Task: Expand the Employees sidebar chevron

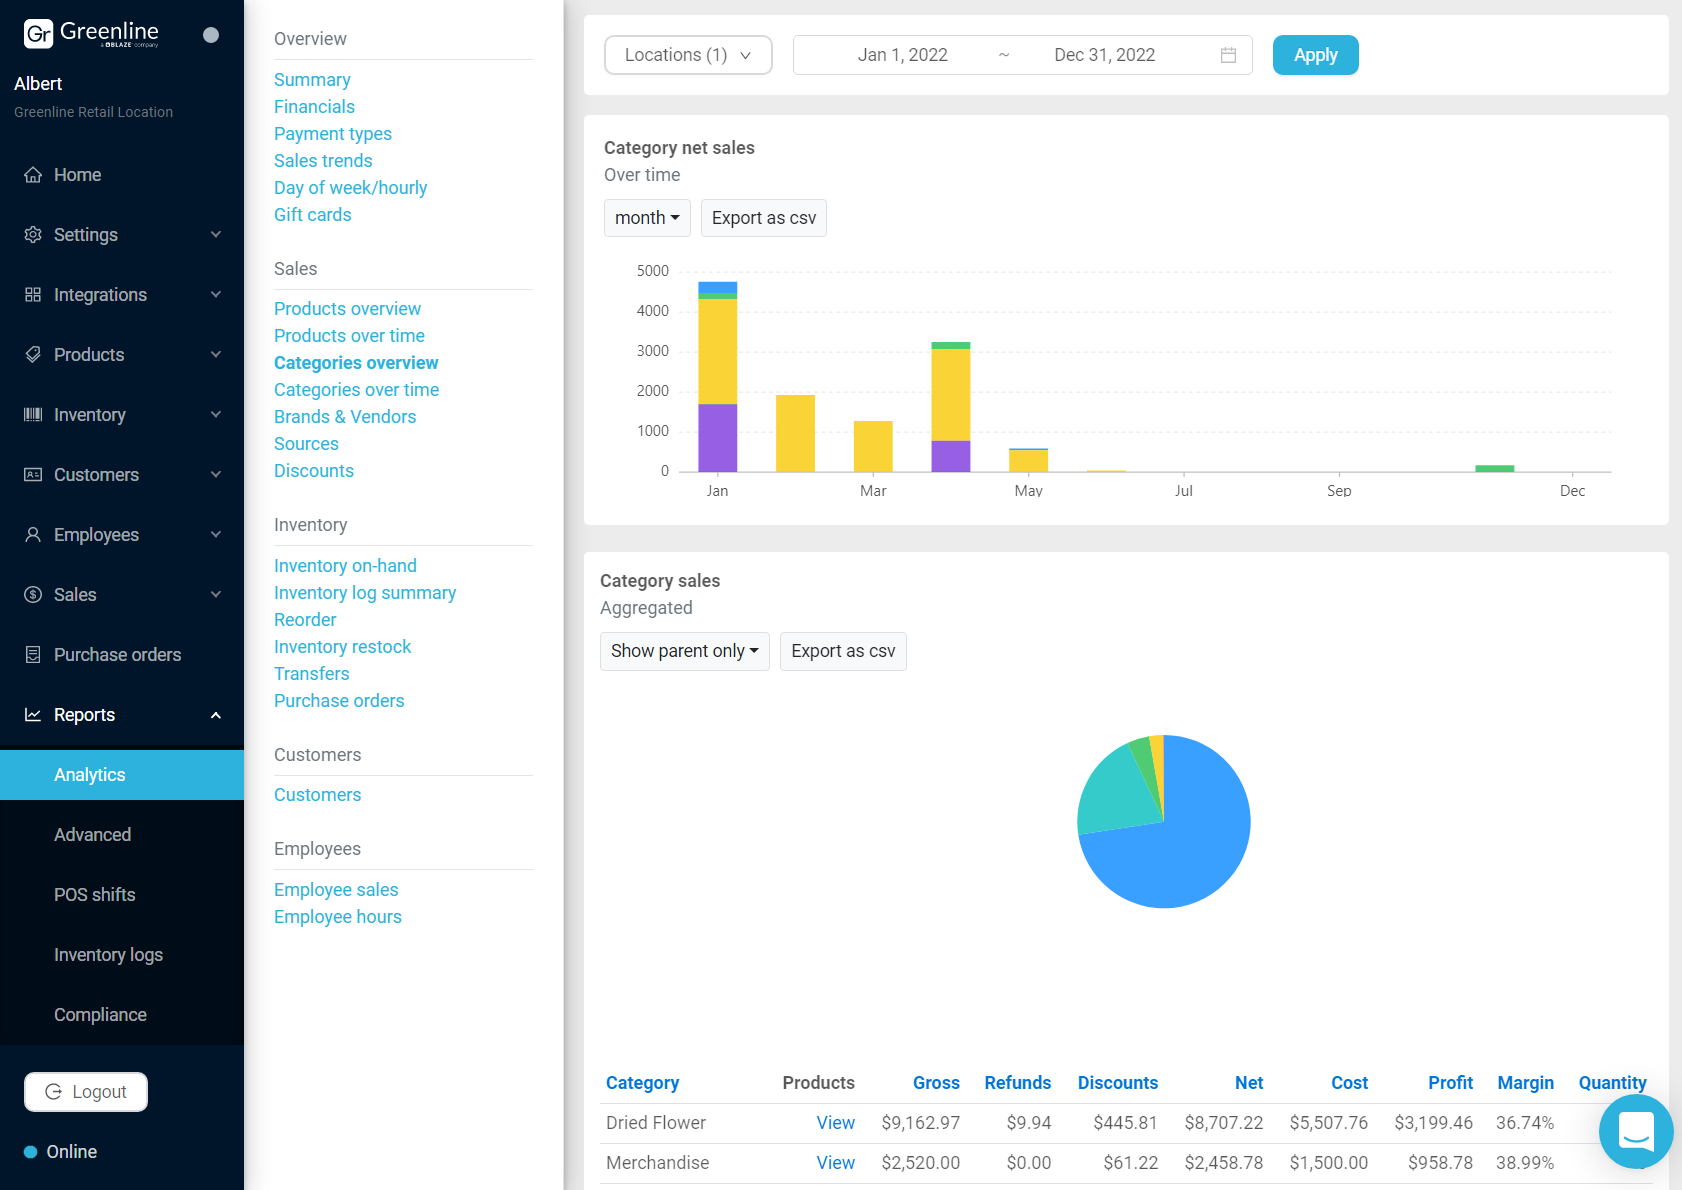Action: (x=216, y=535)
